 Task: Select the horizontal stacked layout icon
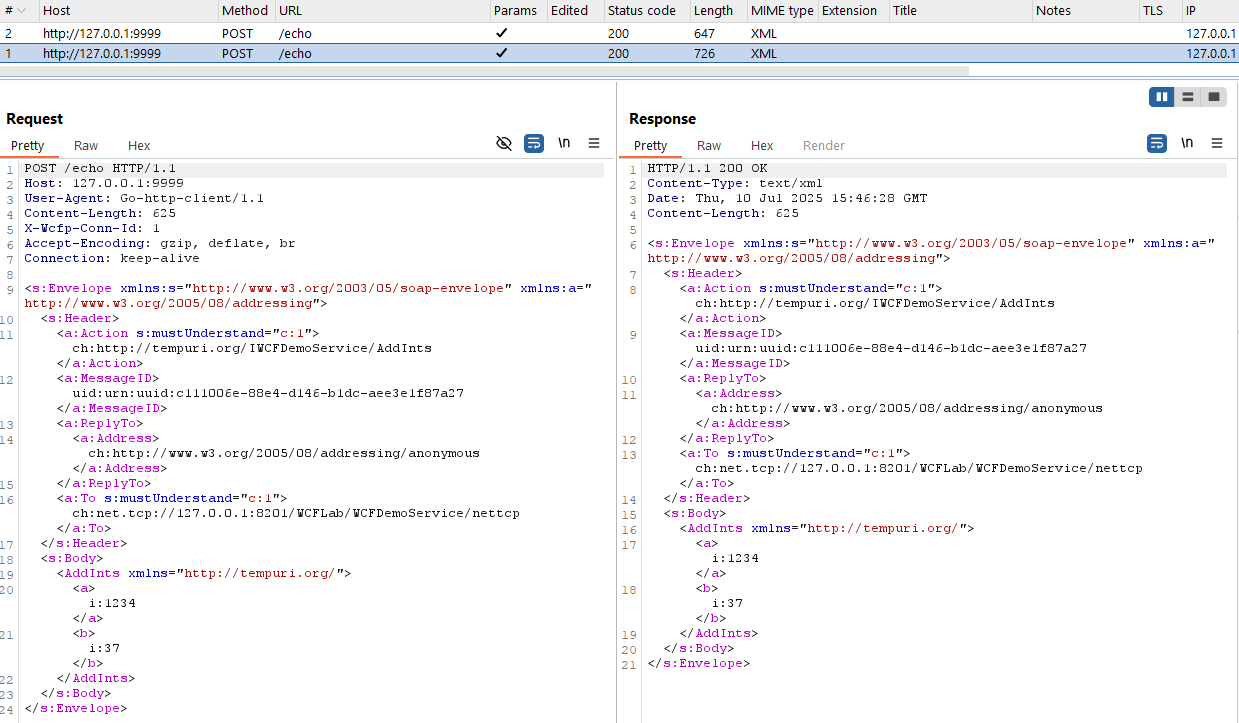point(1187,96)
